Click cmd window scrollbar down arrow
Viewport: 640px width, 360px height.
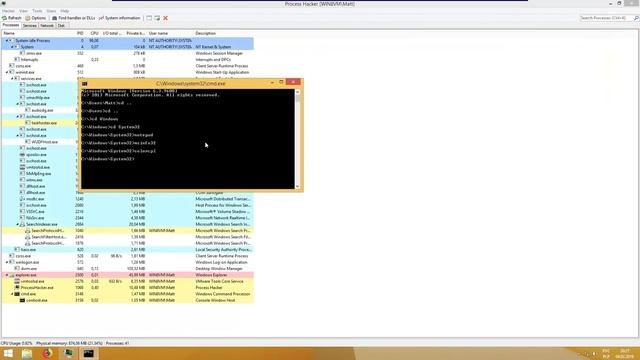pyautogui.click(x=298, y=187)
